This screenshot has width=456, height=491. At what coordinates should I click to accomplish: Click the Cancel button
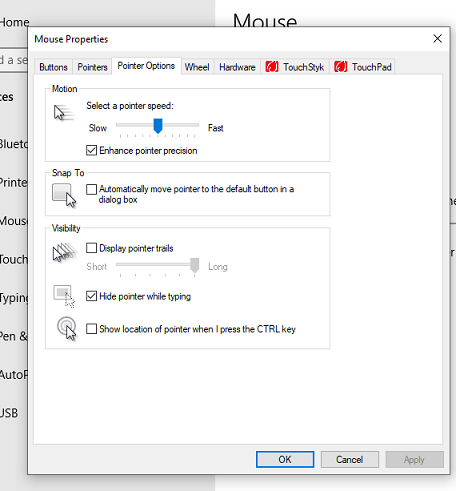tap(350, 459)
